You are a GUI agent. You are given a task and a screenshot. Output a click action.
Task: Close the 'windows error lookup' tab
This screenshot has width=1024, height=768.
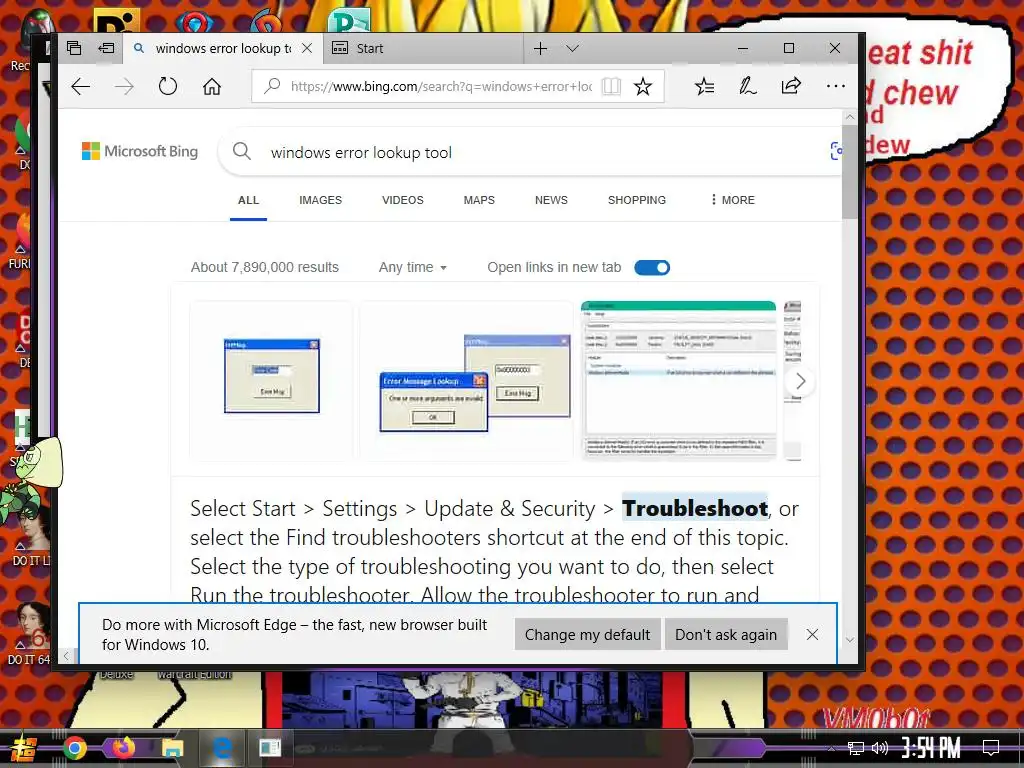pos(307,48)
